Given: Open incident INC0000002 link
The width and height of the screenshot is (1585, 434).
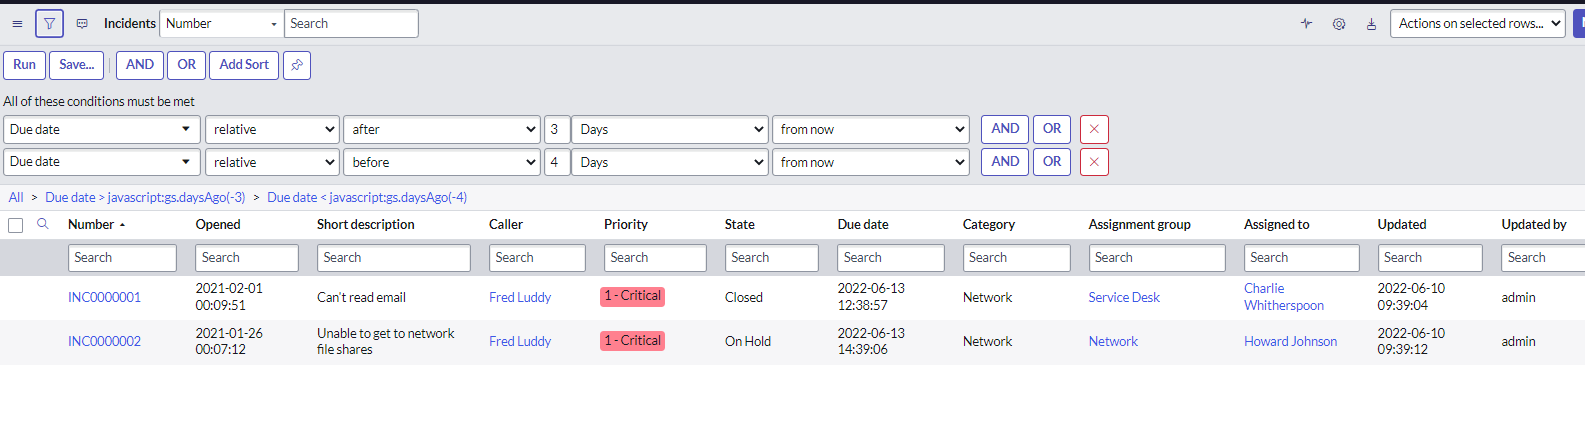Looking at the screenshot, I should (104, 341).
